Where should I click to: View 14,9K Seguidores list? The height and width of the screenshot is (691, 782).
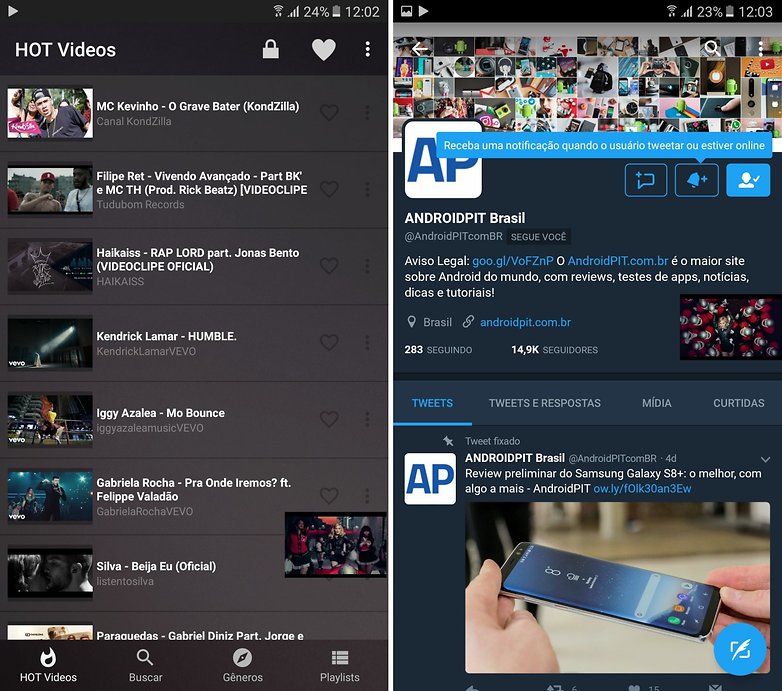[554, 350]
